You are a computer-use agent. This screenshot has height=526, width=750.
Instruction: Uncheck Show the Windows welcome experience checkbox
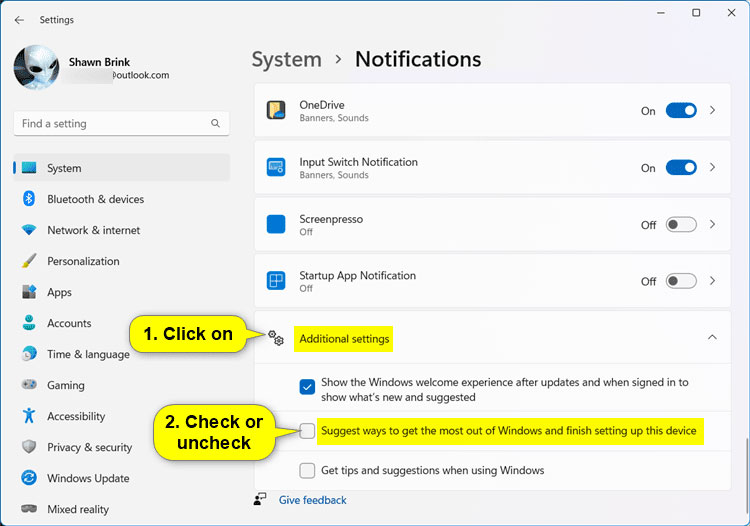coord(307,387)
